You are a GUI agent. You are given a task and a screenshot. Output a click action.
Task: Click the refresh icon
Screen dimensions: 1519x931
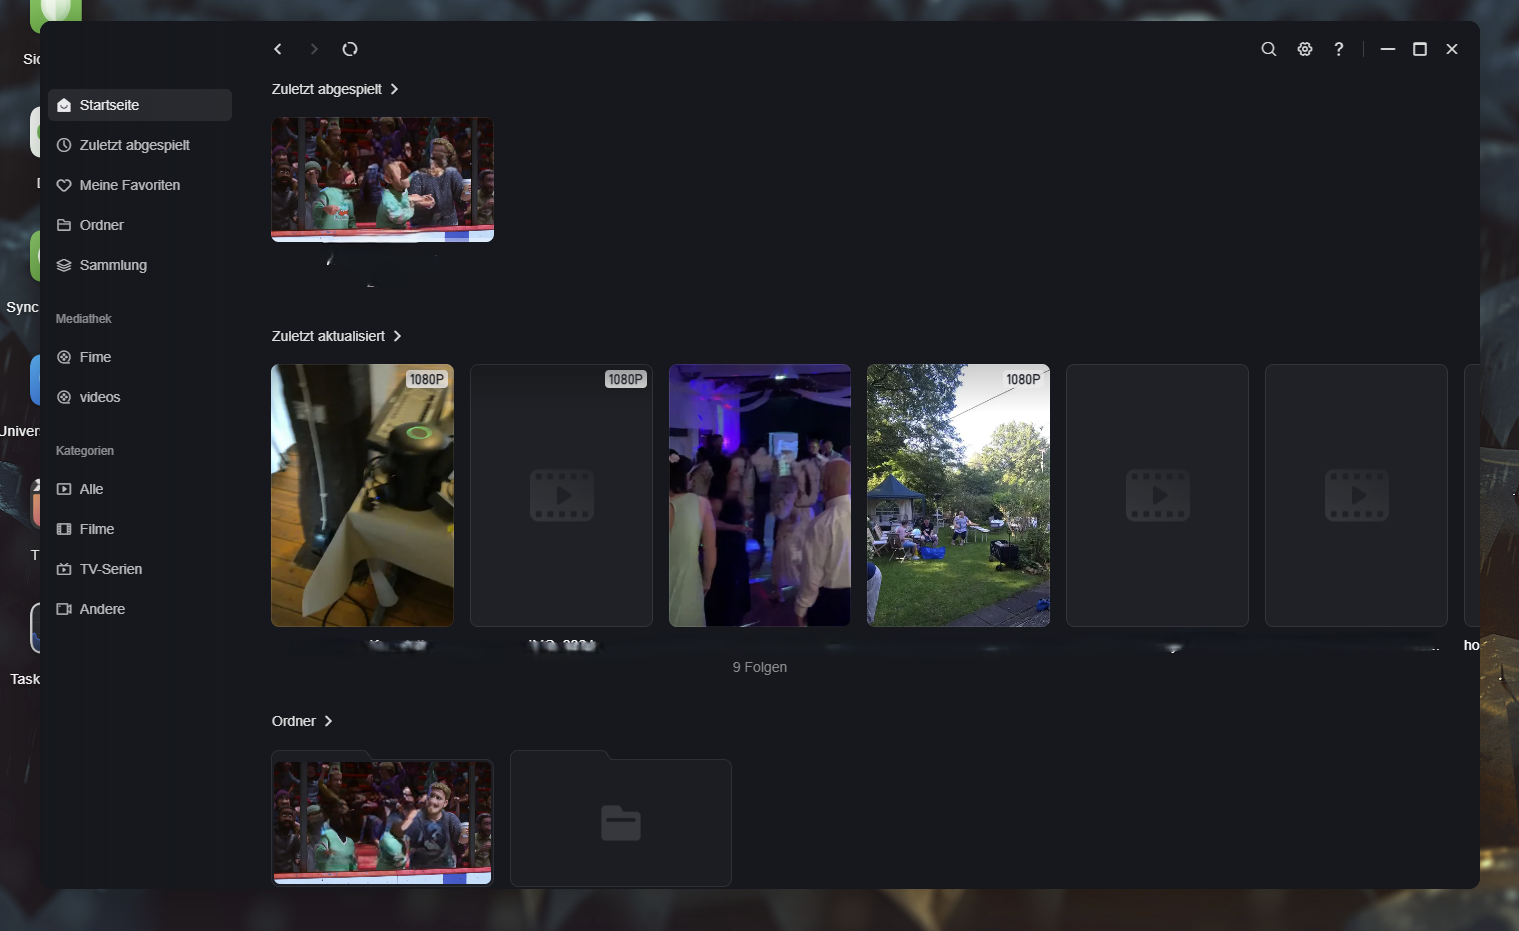350,49
